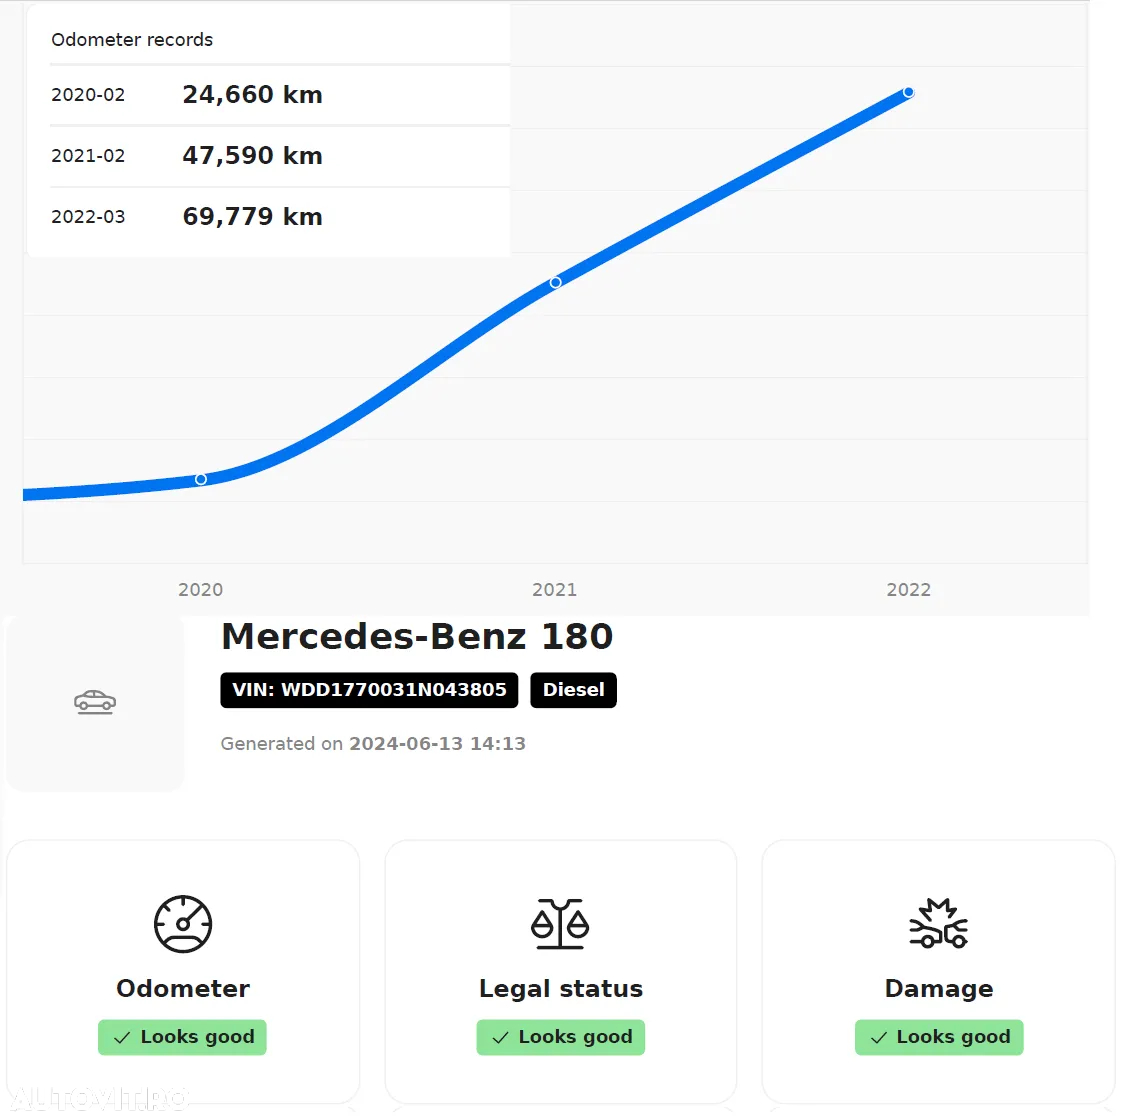Click the Legal status card title
This screenshot has height=1120, width=1121.
click(560, 988)
